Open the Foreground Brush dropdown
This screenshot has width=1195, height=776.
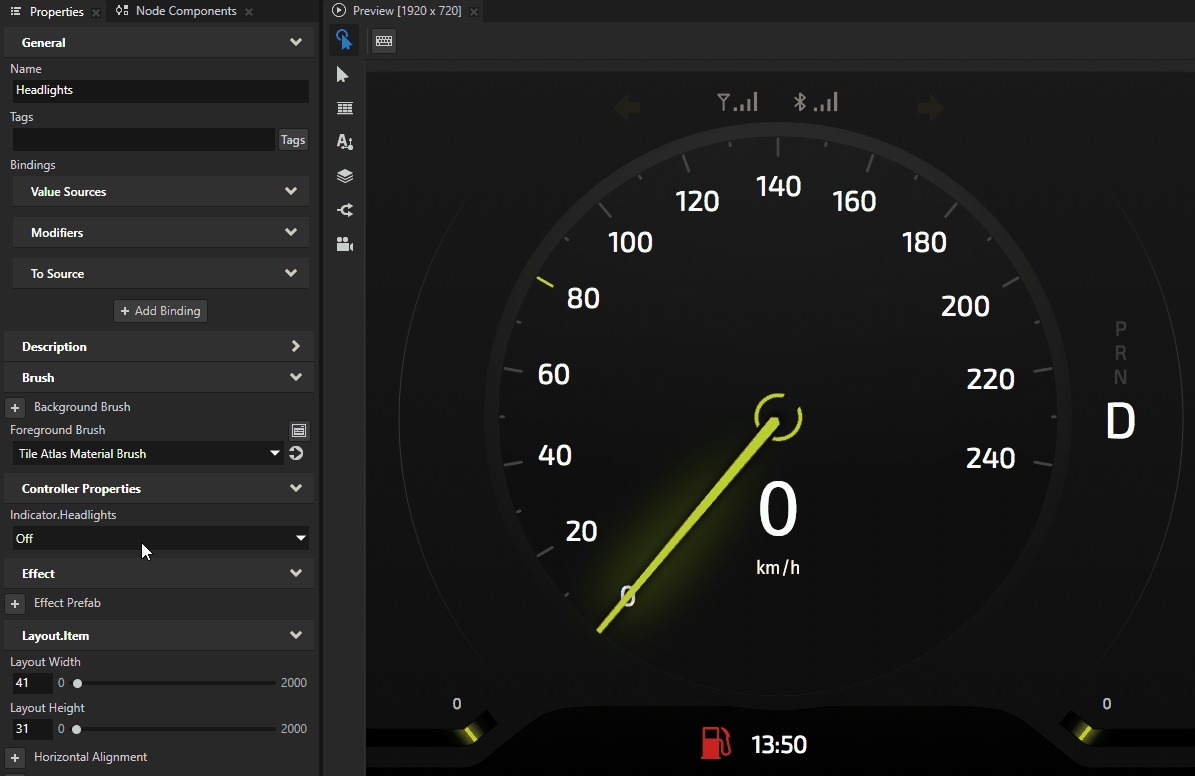click(149, 454)
